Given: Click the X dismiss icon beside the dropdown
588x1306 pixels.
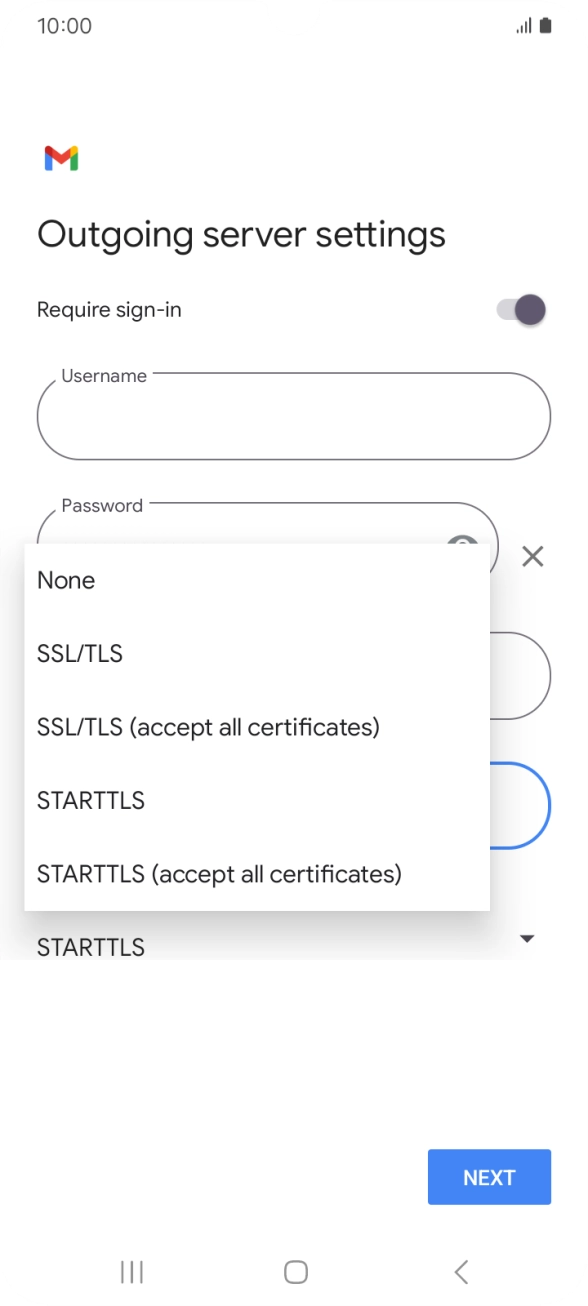Looking at the screenshot, I should coord(532,557).
